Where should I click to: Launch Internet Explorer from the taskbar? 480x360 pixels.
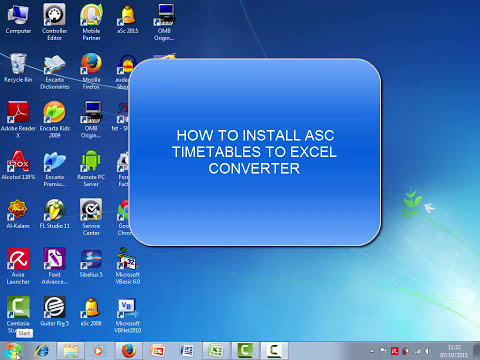pyautogui.click(x=42, y=351)
